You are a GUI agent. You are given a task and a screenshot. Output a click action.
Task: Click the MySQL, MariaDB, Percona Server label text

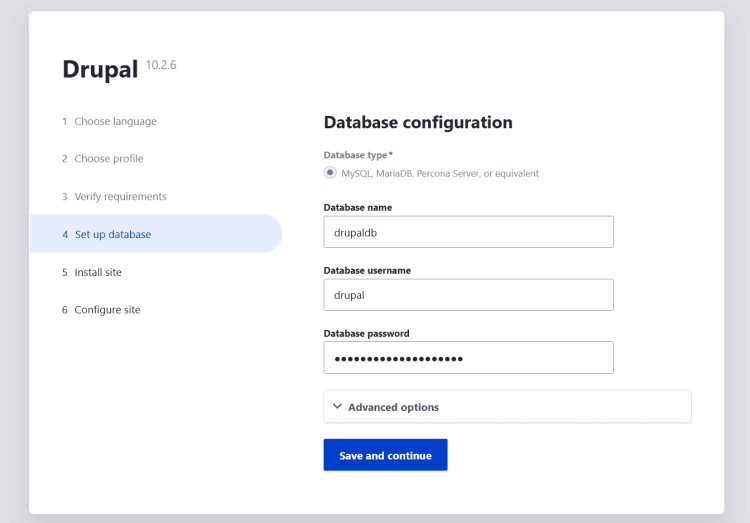(x=440, y=174)
